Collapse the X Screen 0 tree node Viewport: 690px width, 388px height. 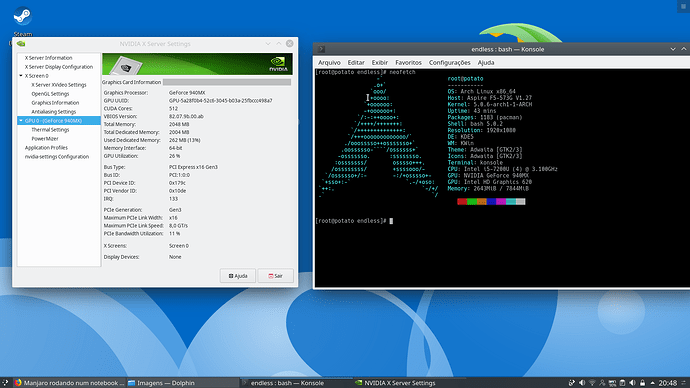21,76
